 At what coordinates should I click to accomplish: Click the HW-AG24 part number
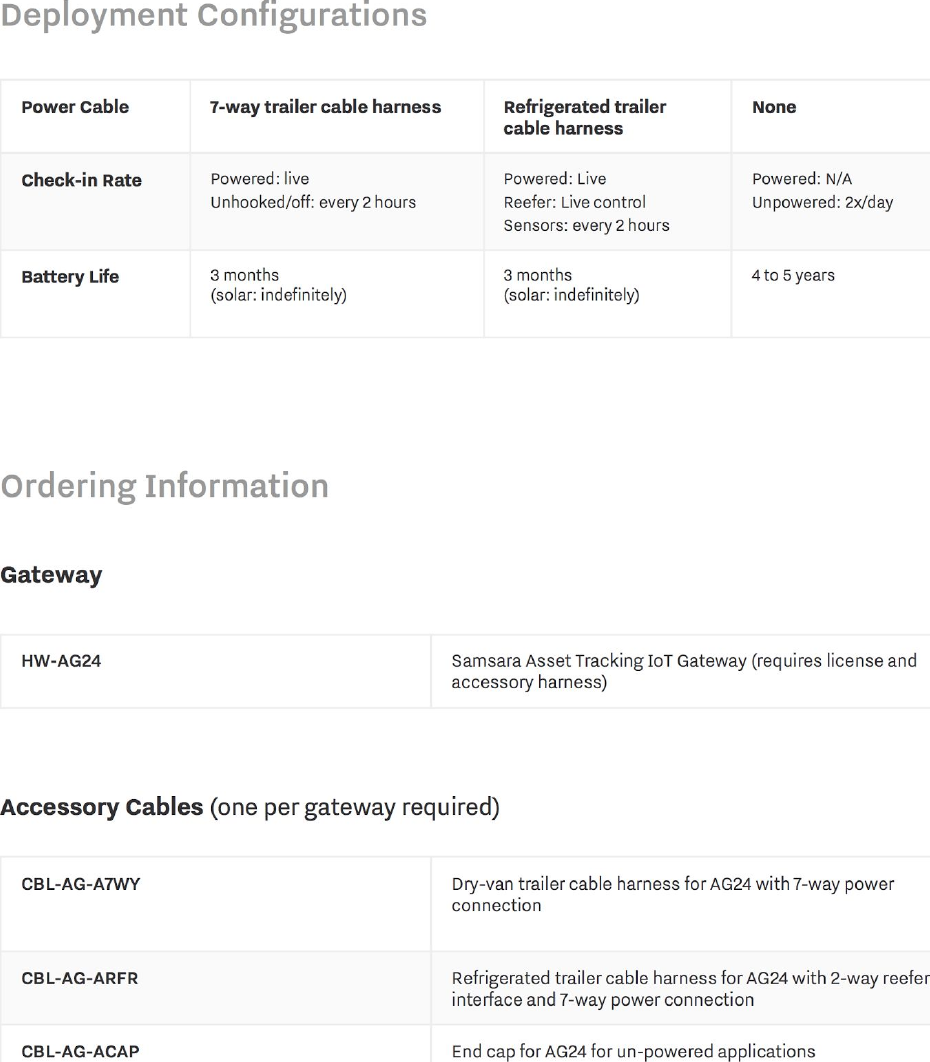(x=61, y=661)
